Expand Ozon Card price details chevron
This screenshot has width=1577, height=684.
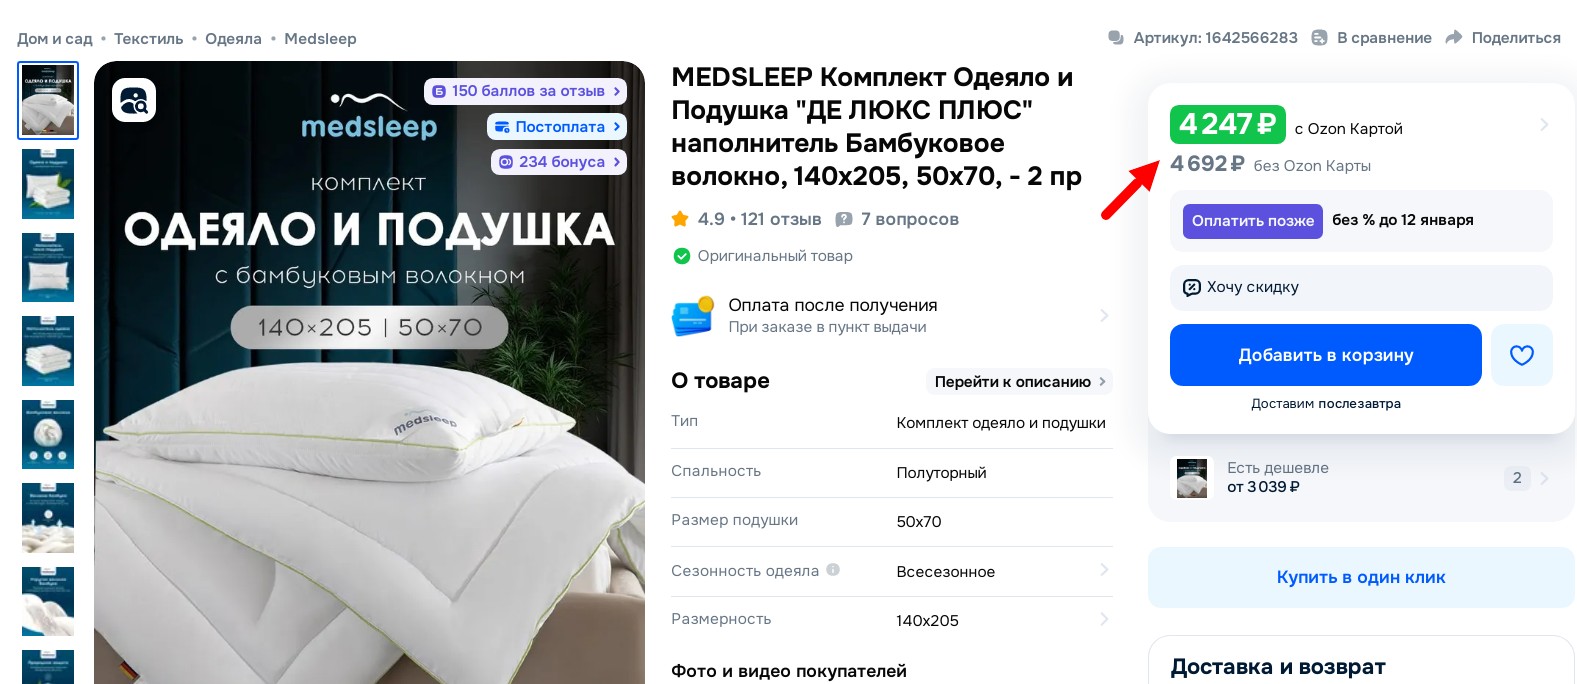(1544, 125)
